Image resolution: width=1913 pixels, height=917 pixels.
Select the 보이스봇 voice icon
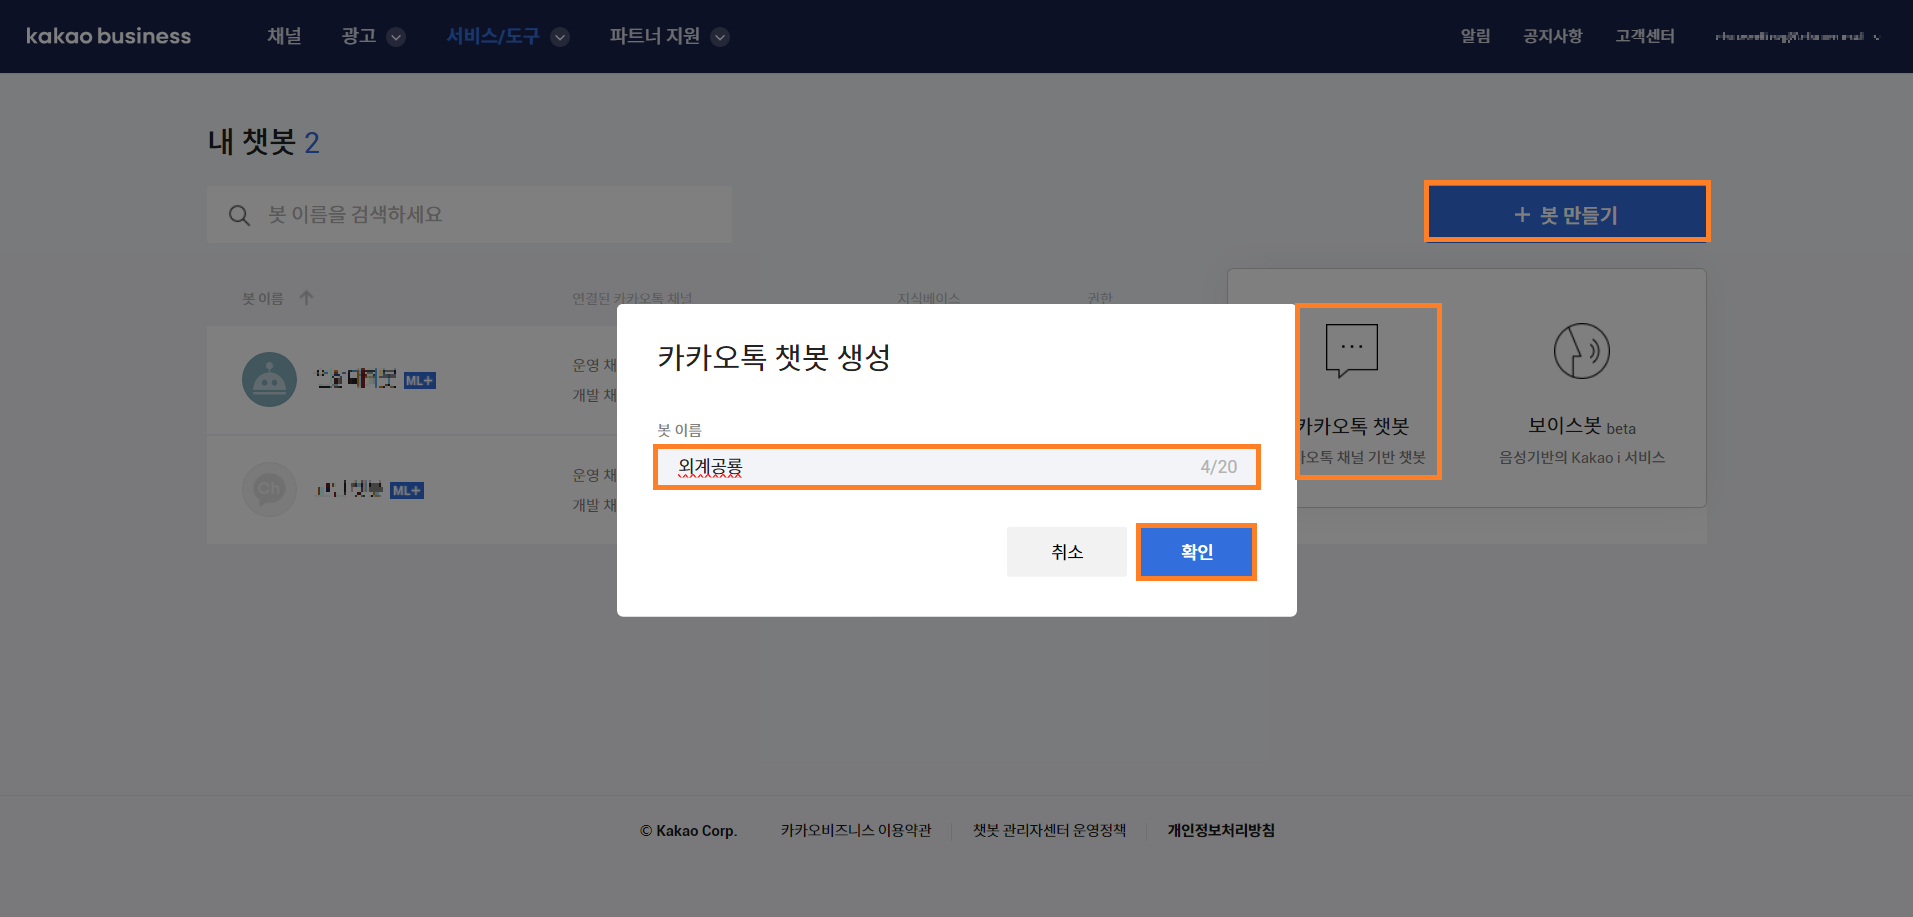pos(1581,351)
